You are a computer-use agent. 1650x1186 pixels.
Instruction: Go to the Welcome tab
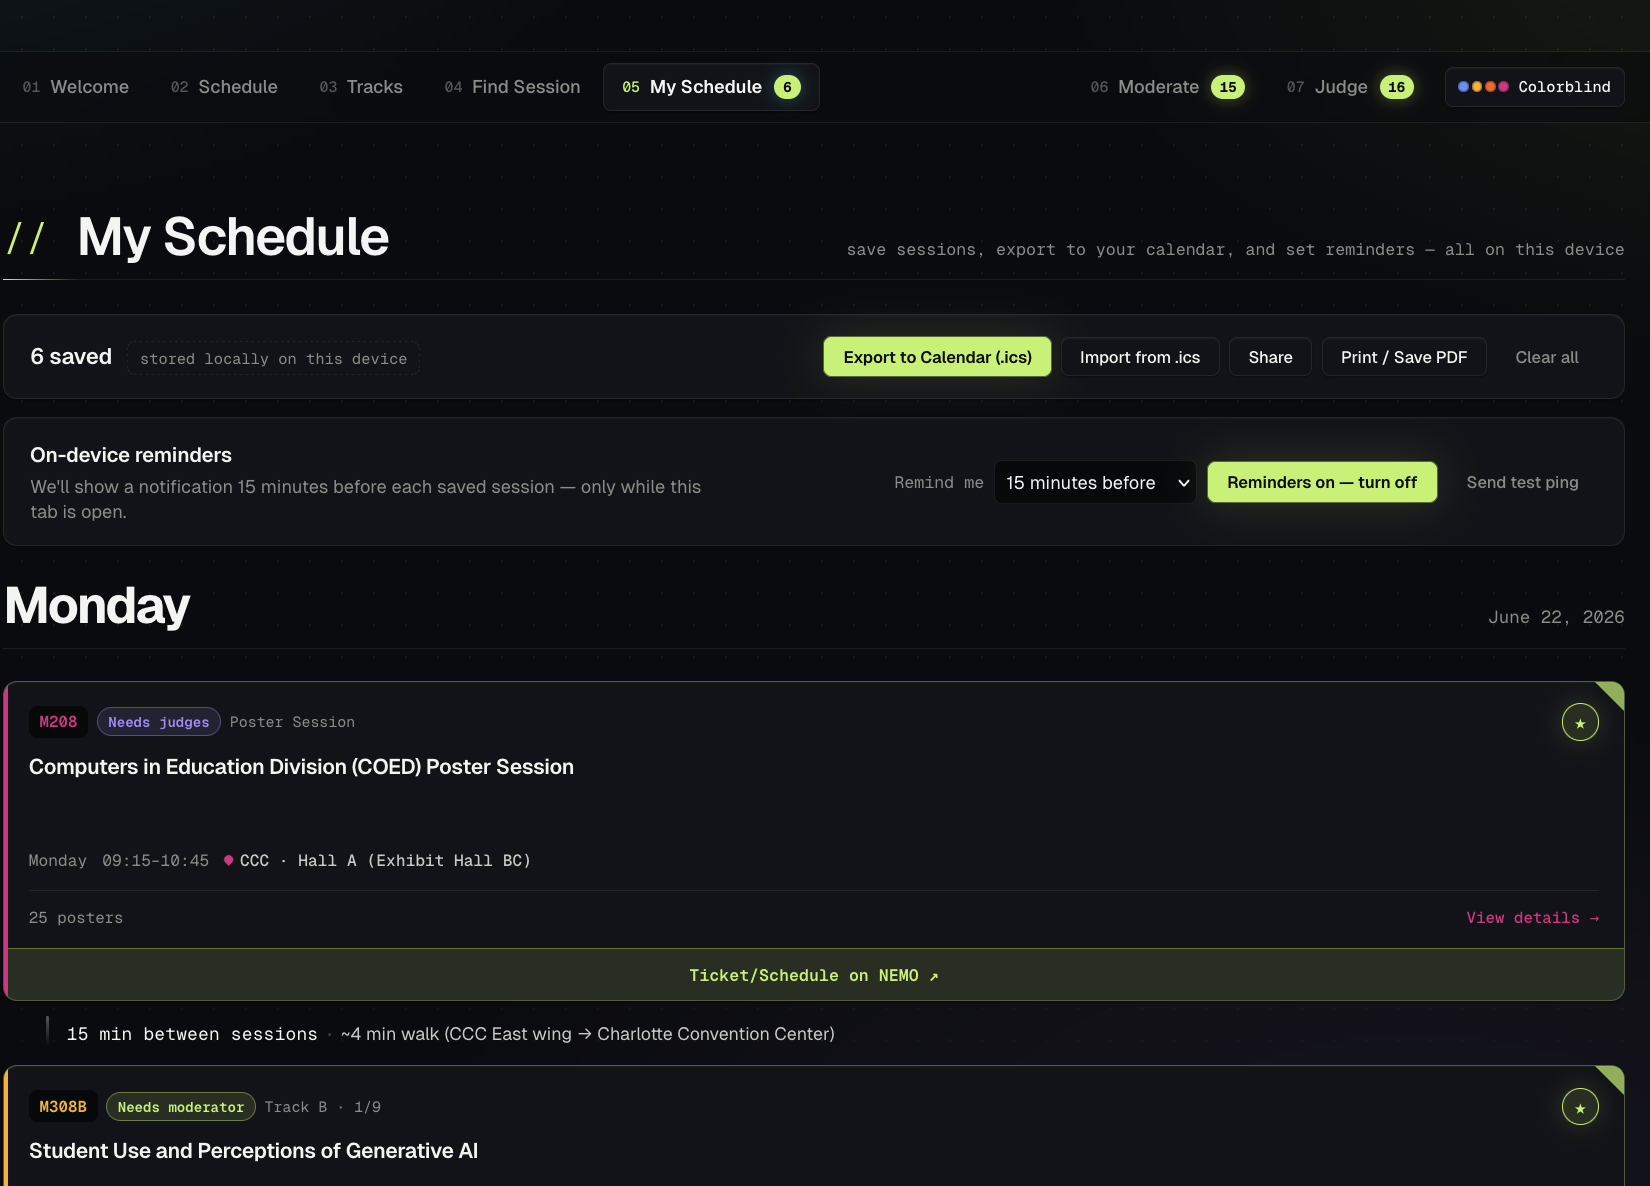76,87
